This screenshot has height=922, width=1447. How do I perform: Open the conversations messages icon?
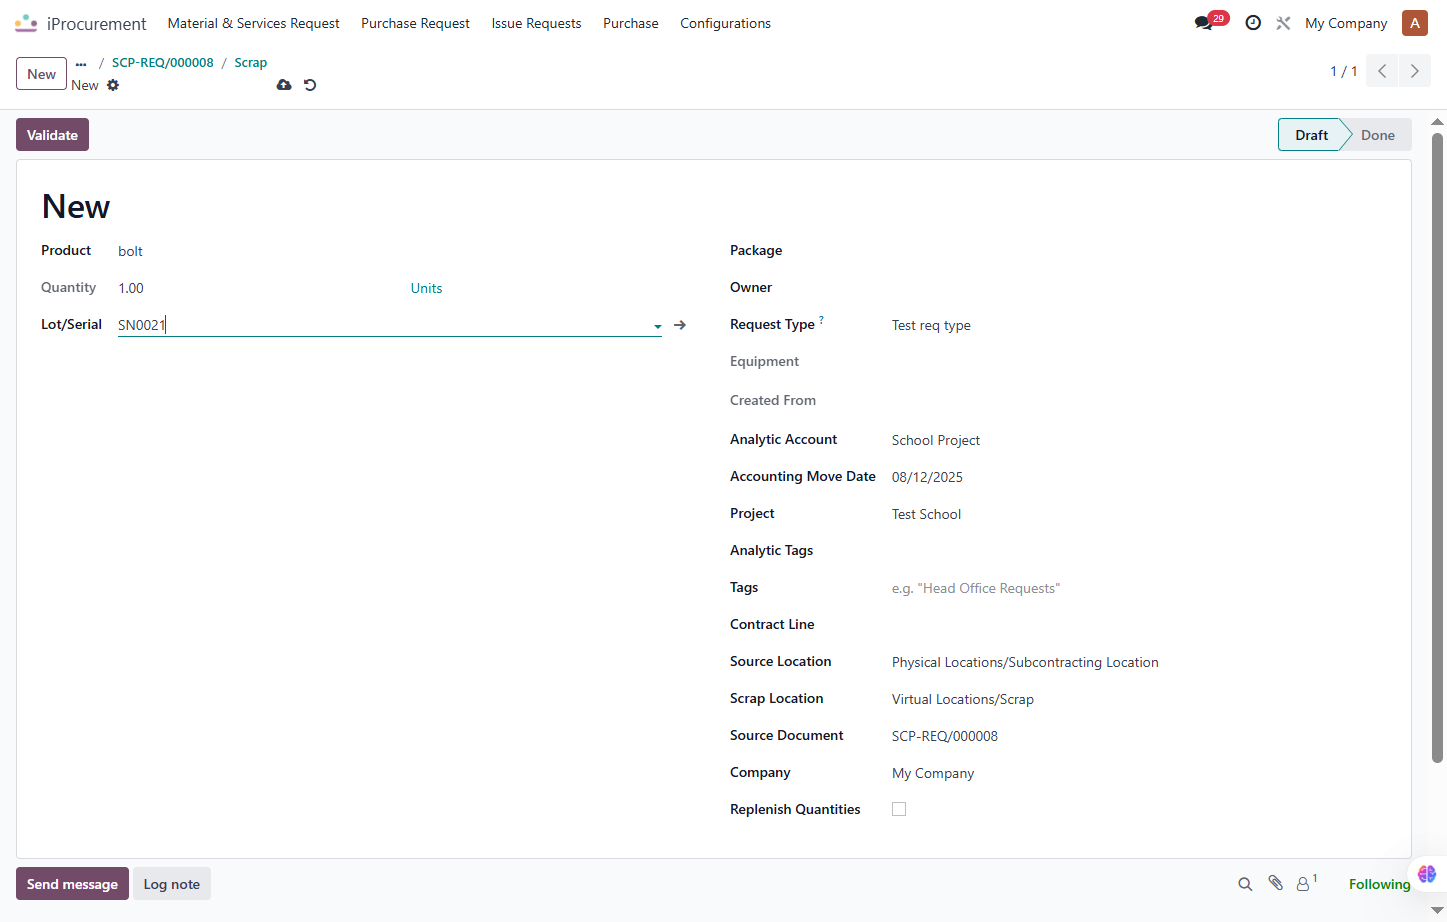(1203, 23)
